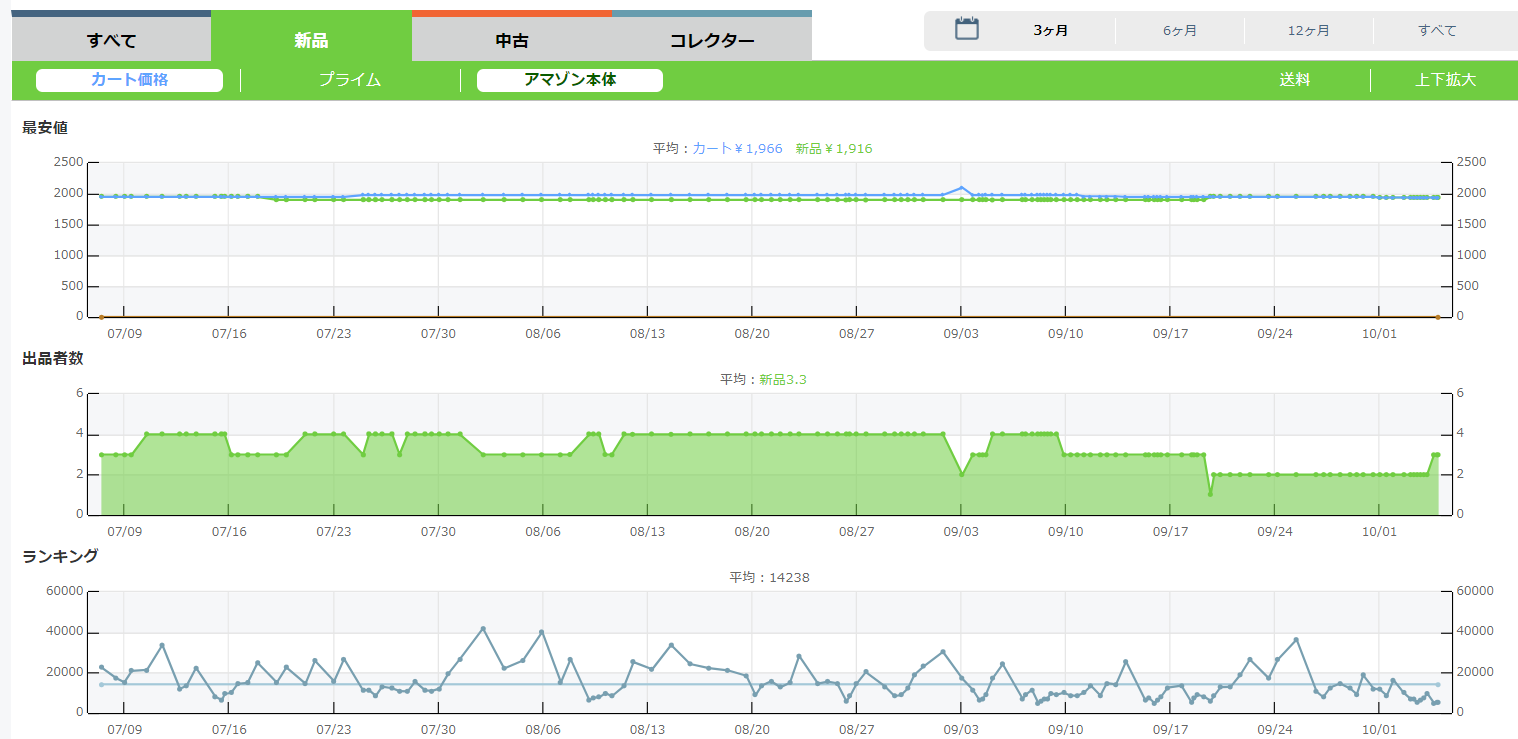Toggle the カート価格 filter
The width and height of the screenshot is (1518, 739).
[129, 80]
